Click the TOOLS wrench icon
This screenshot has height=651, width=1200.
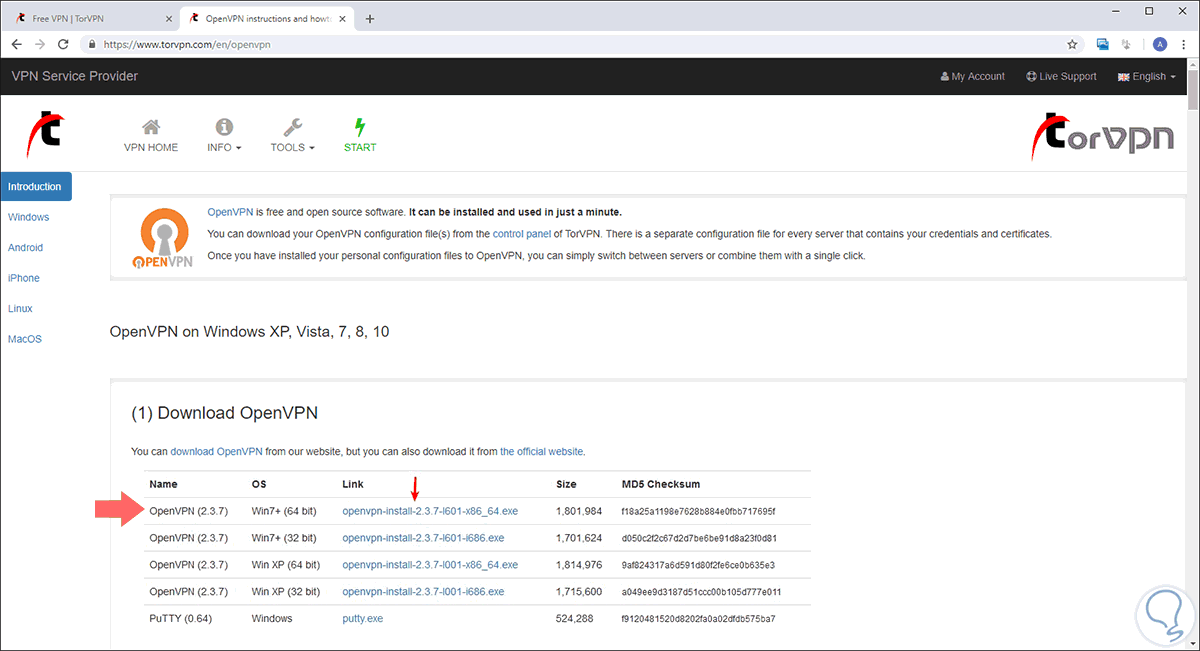(x=292, y=127)
